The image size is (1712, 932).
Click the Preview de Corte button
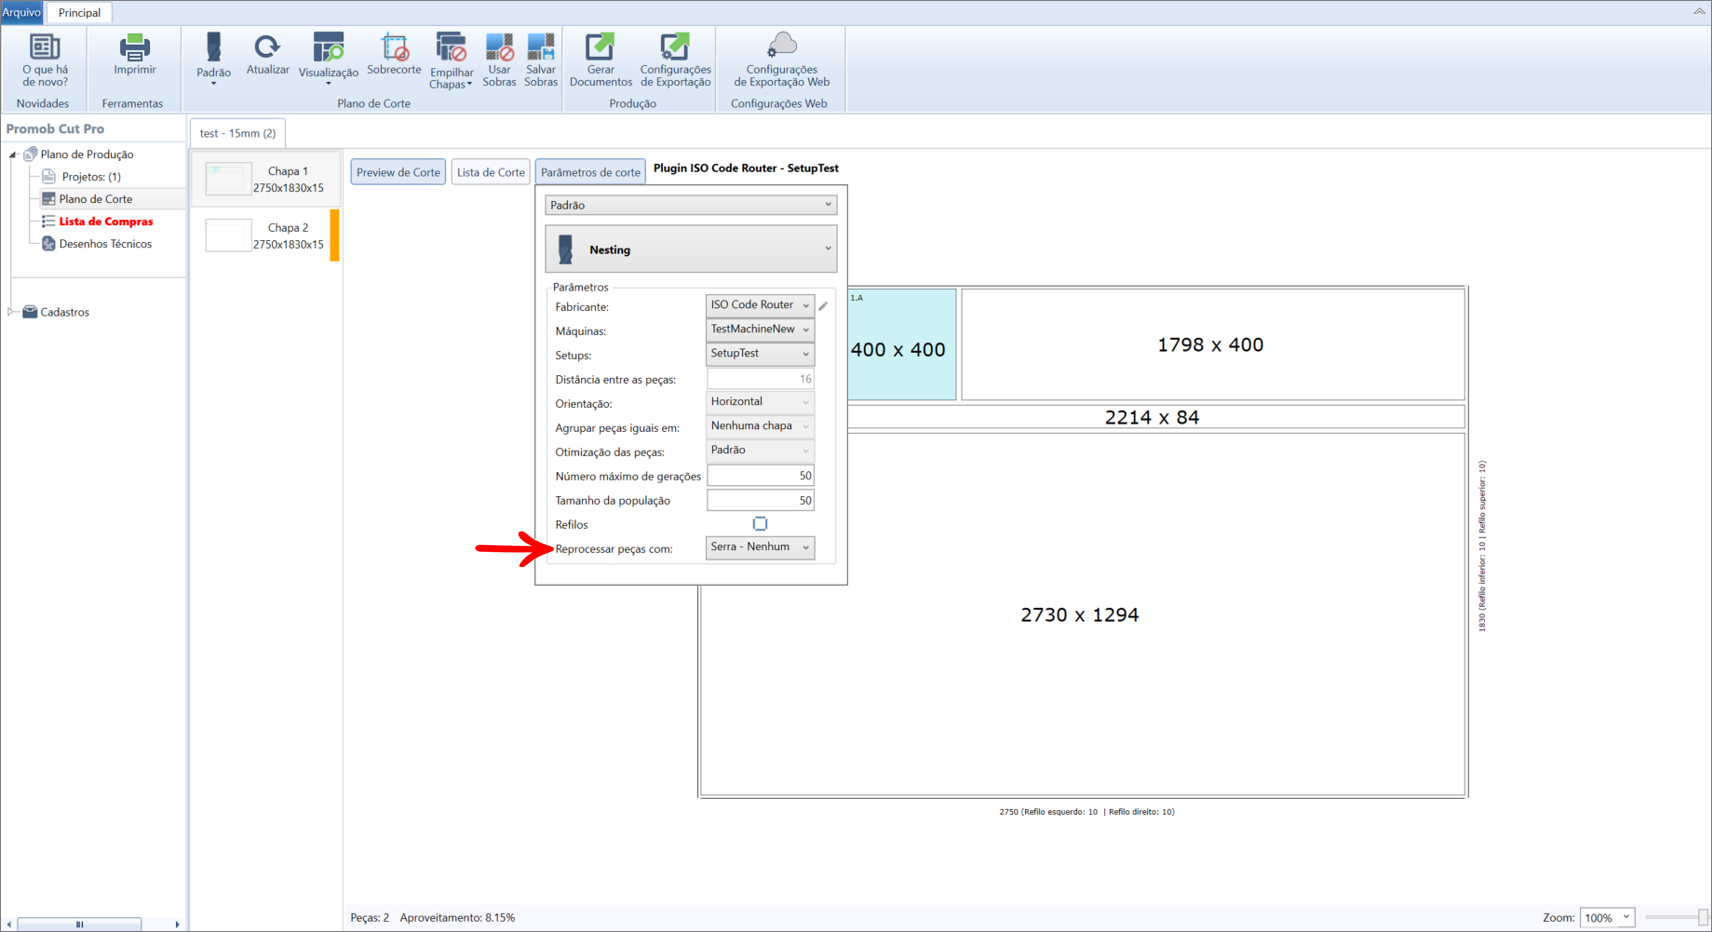(398, 172)
